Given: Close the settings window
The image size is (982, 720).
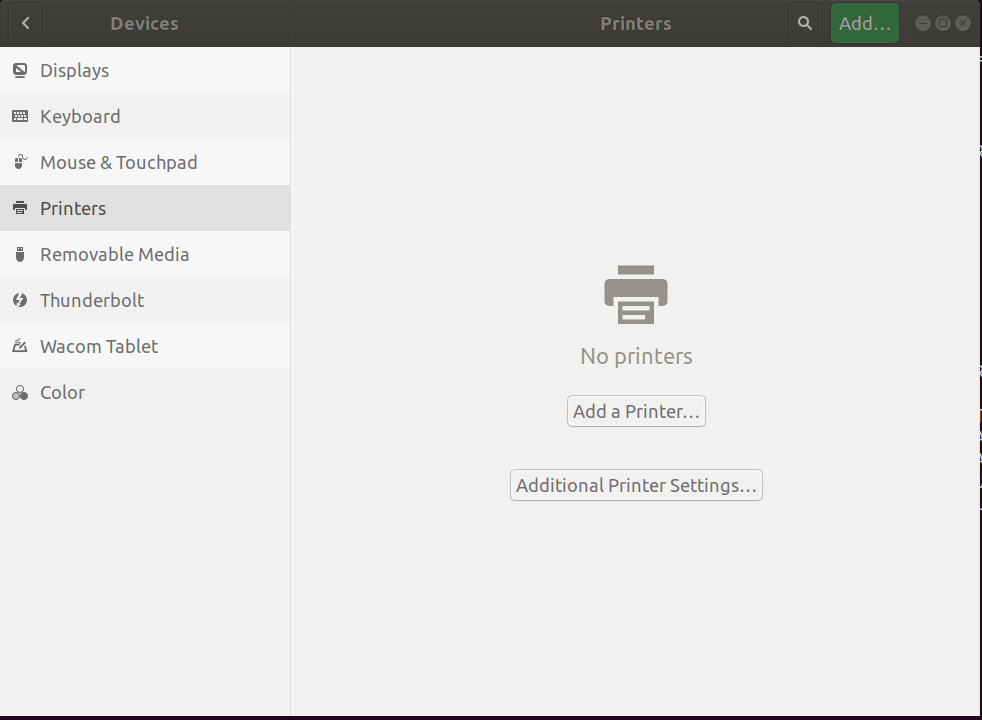Looking at the screenshot, I should pos(963,23).
